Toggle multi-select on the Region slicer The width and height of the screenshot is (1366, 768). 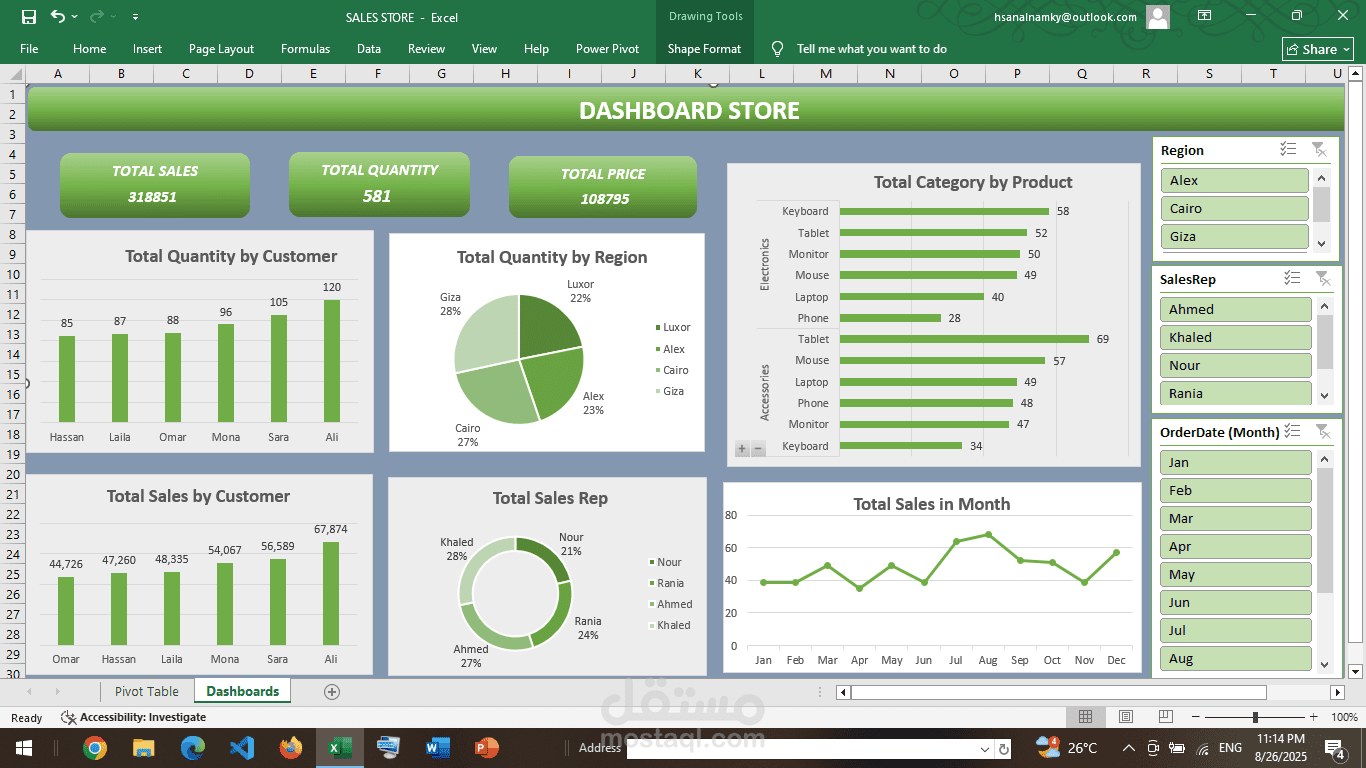tap(1288, 150)
